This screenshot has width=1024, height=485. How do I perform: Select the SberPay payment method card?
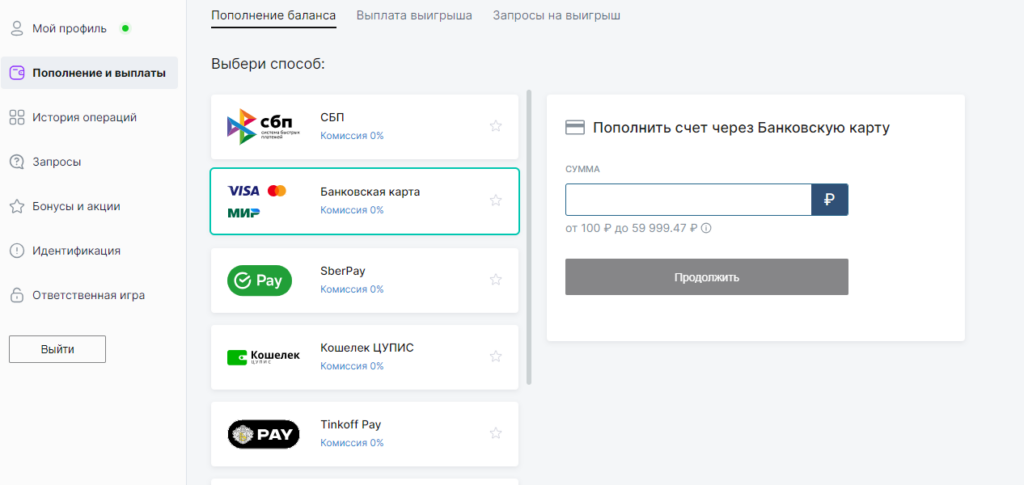click(x=364, y=280)
